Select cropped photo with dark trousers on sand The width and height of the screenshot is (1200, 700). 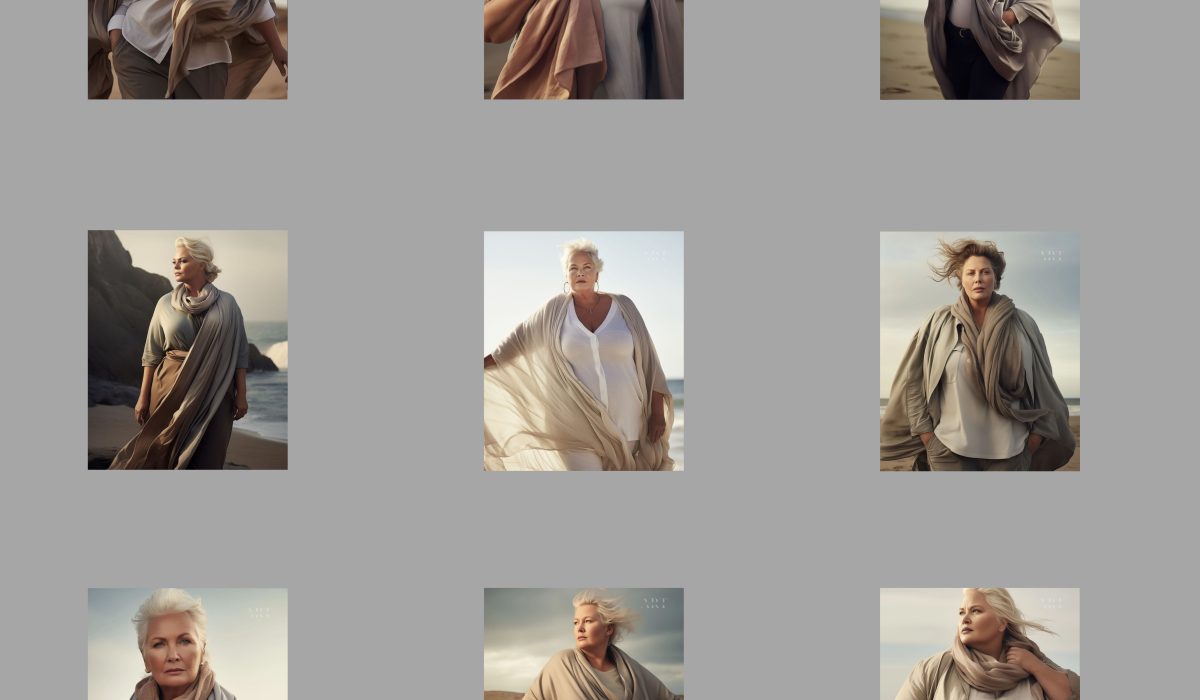tap(979, 50)
